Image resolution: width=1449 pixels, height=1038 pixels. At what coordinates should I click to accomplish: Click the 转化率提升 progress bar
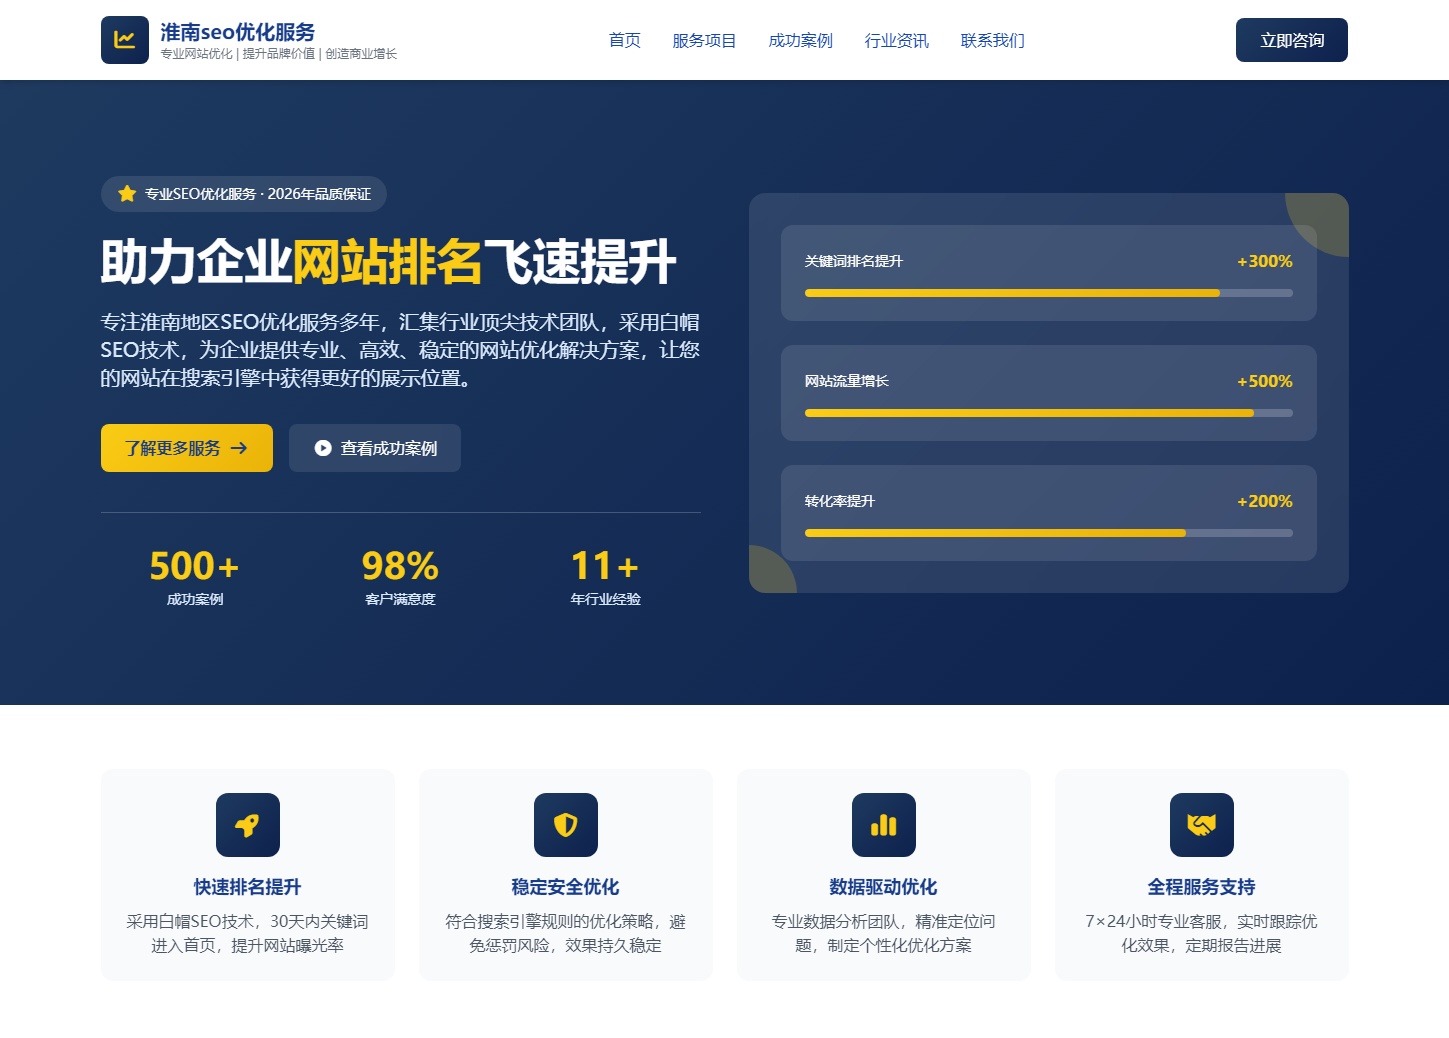coord(1048,533)
